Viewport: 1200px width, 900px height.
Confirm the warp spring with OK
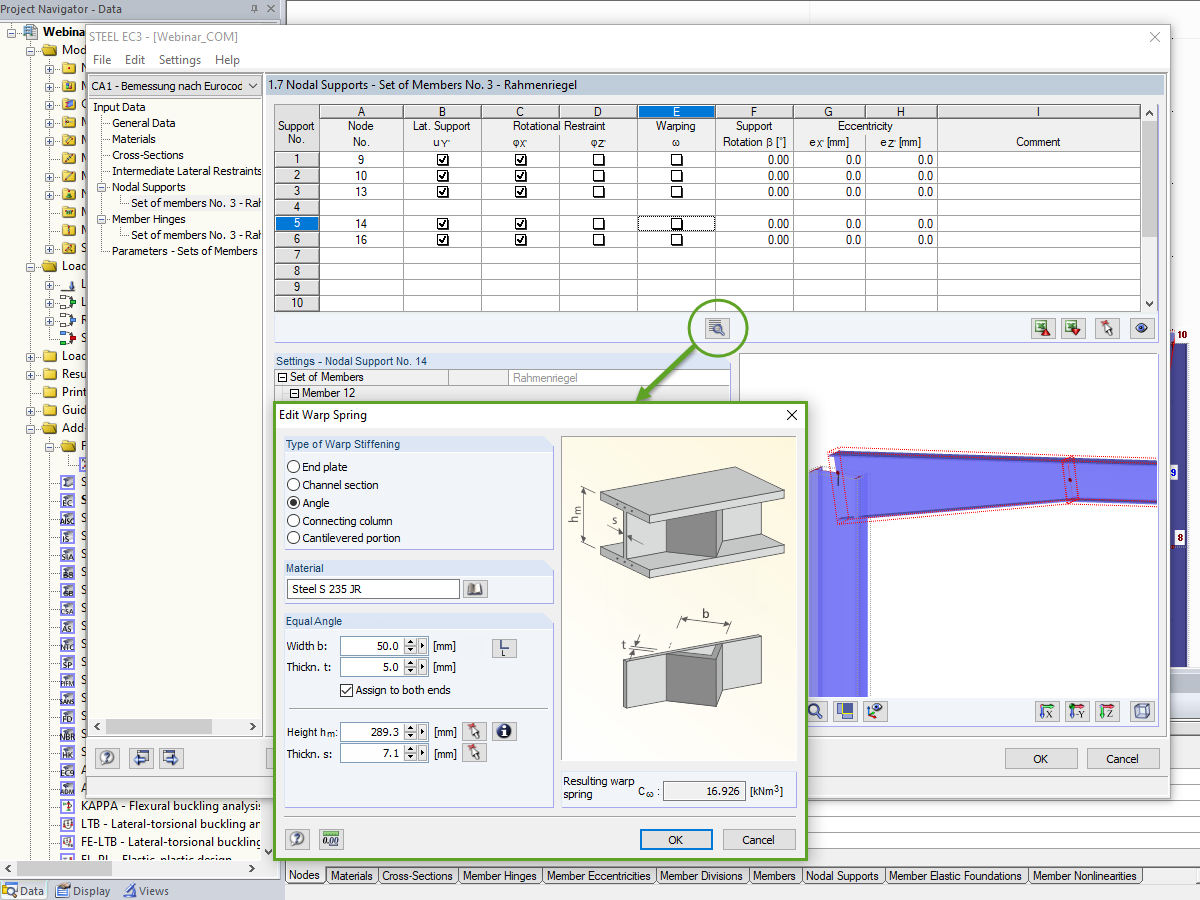tap(676, 839)
